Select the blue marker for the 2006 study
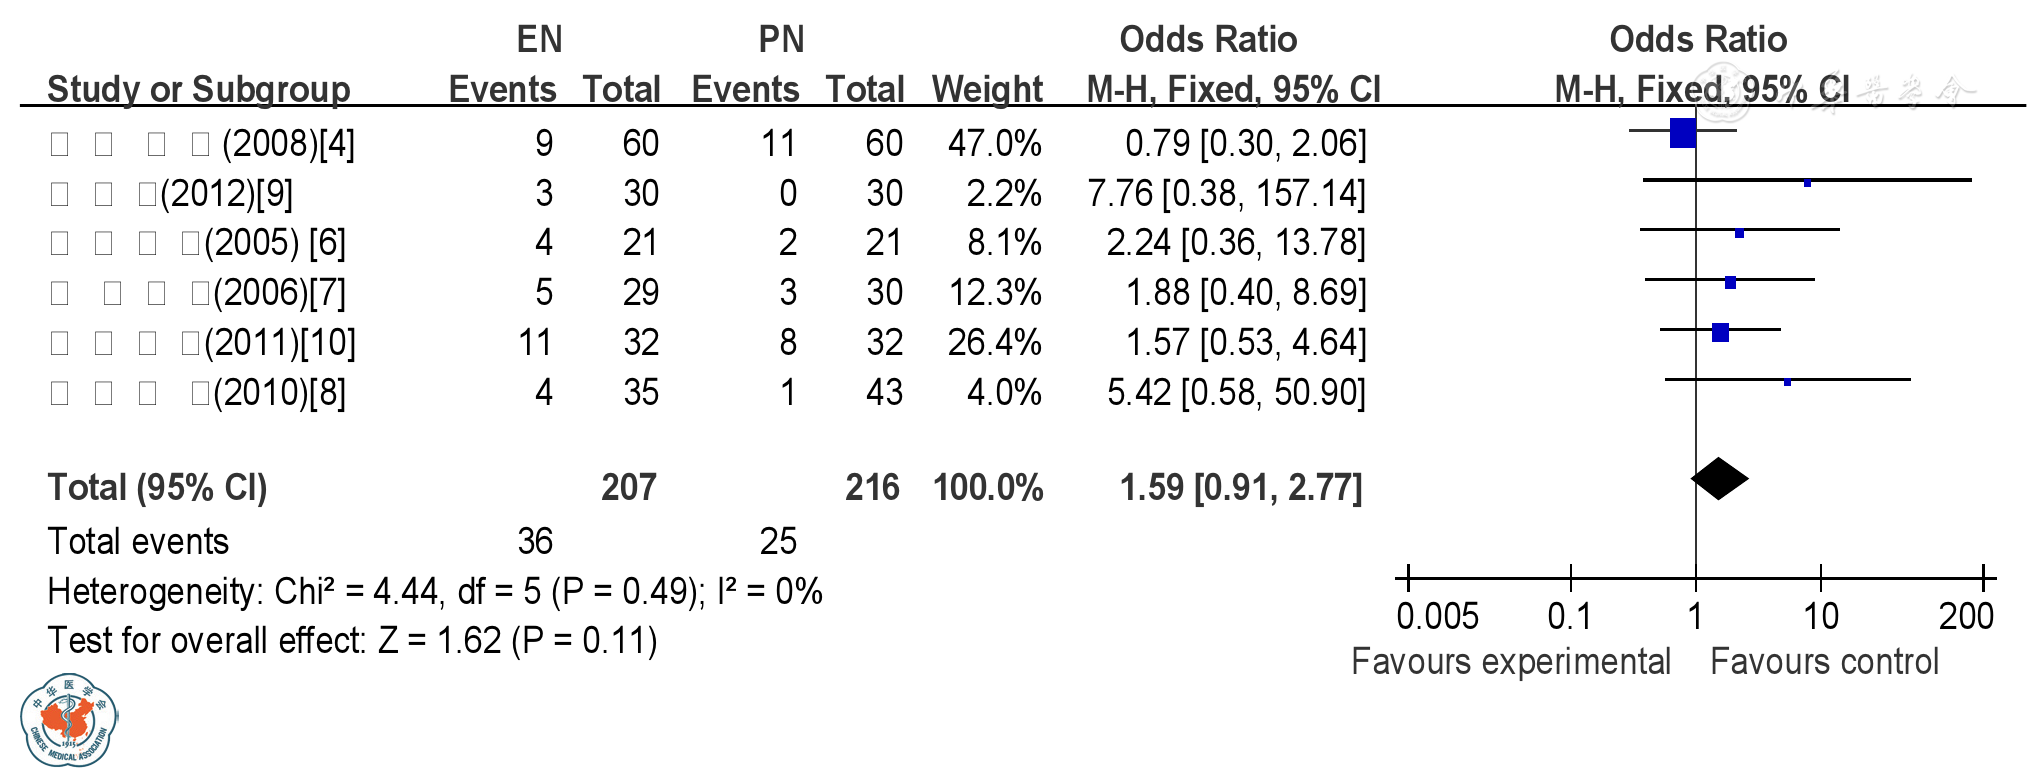The image size is (2034, 780). pos(1730,283)
